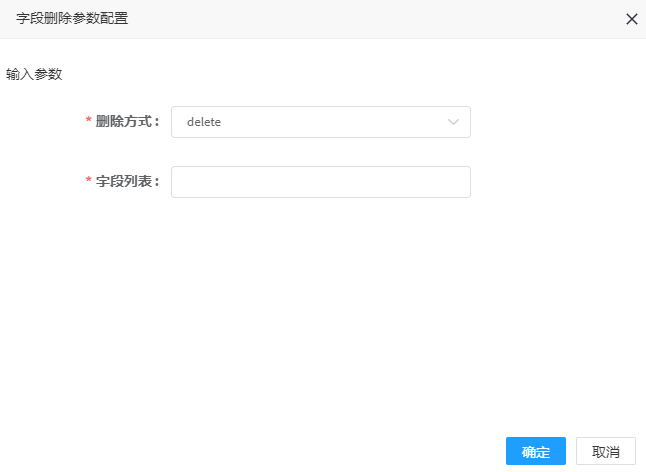
Task: Expand the 删除方式 chevron arrow
Action: tap(453, 122)
